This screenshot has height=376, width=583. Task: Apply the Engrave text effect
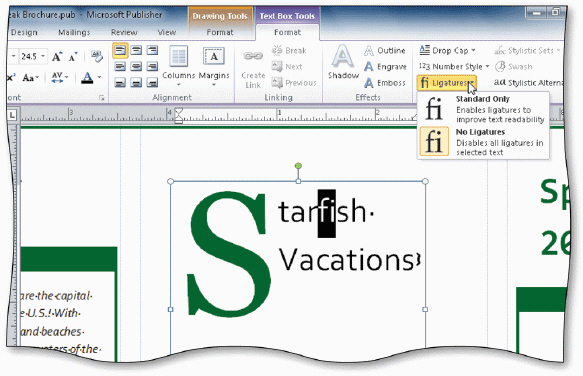(385, 67)
